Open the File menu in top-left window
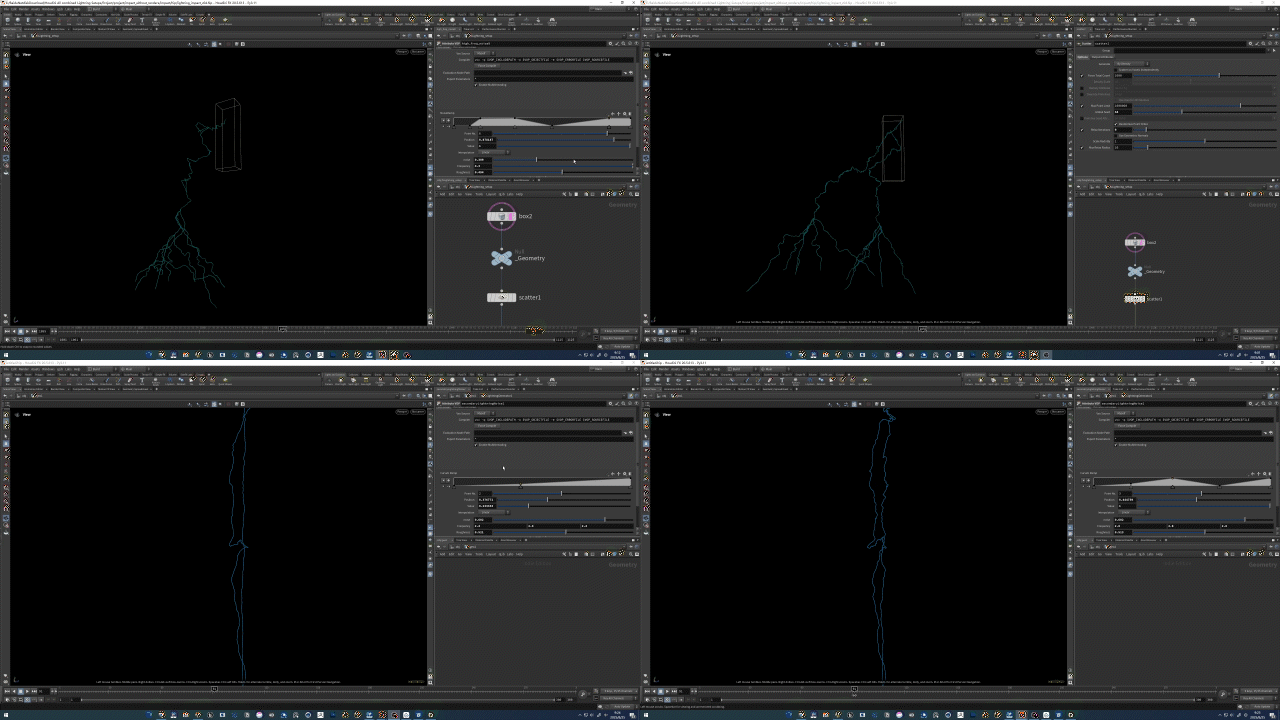 pos(6,9)
